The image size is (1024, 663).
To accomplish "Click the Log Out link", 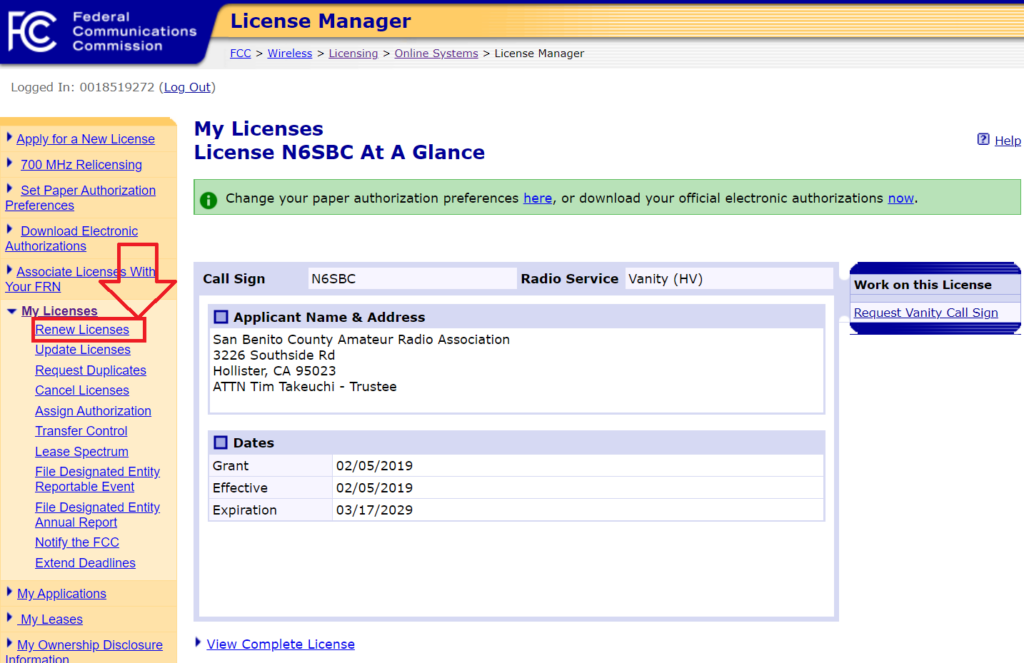I will coord(187,88).
